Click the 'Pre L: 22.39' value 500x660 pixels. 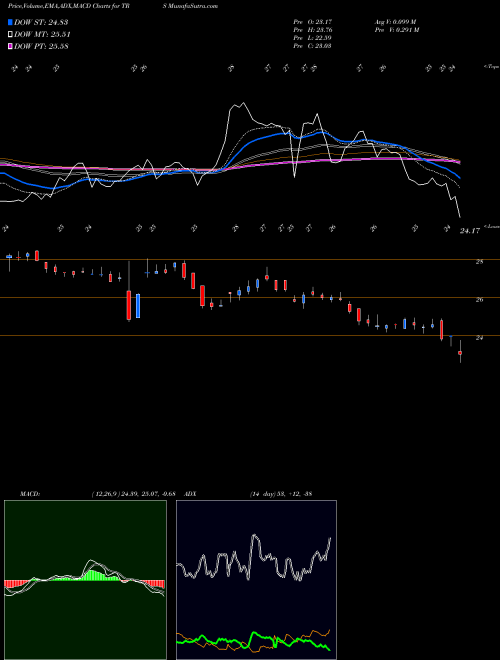pos(313,38)
